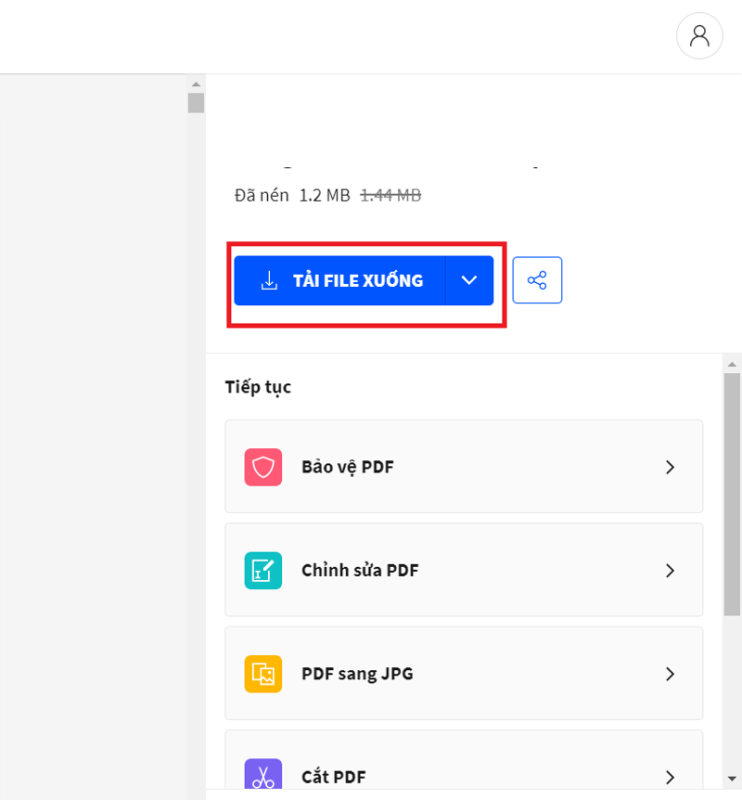Screen dimensions: 742x800
Task: Select the Bảo vệ PDF option
Action: [x=347, y=467]
